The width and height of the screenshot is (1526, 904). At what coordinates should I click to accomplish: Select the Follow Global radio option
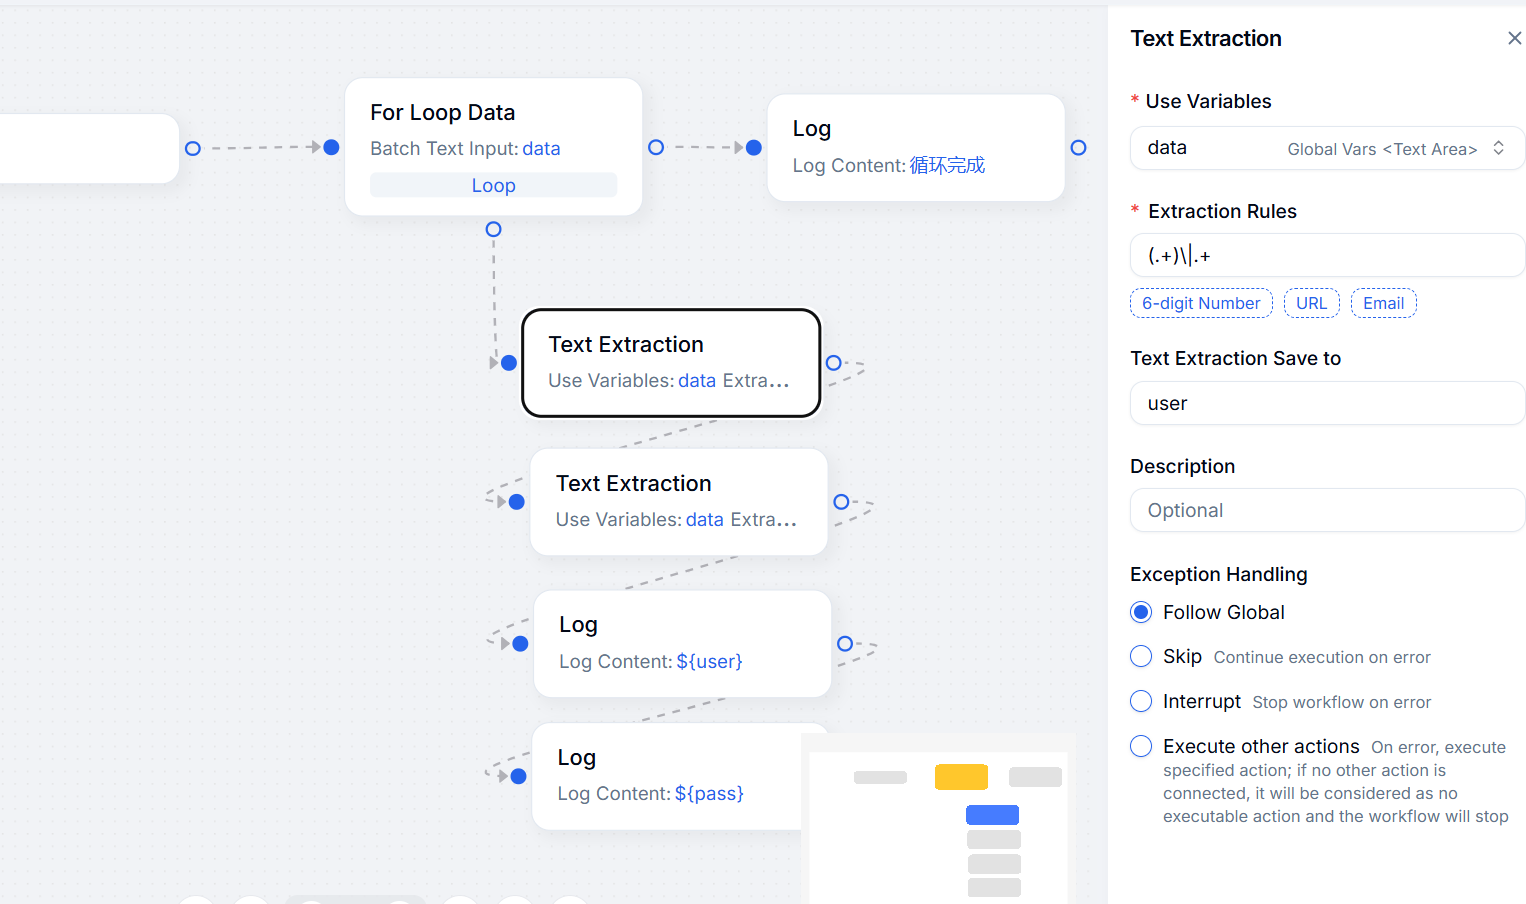tap(1141, 612)
